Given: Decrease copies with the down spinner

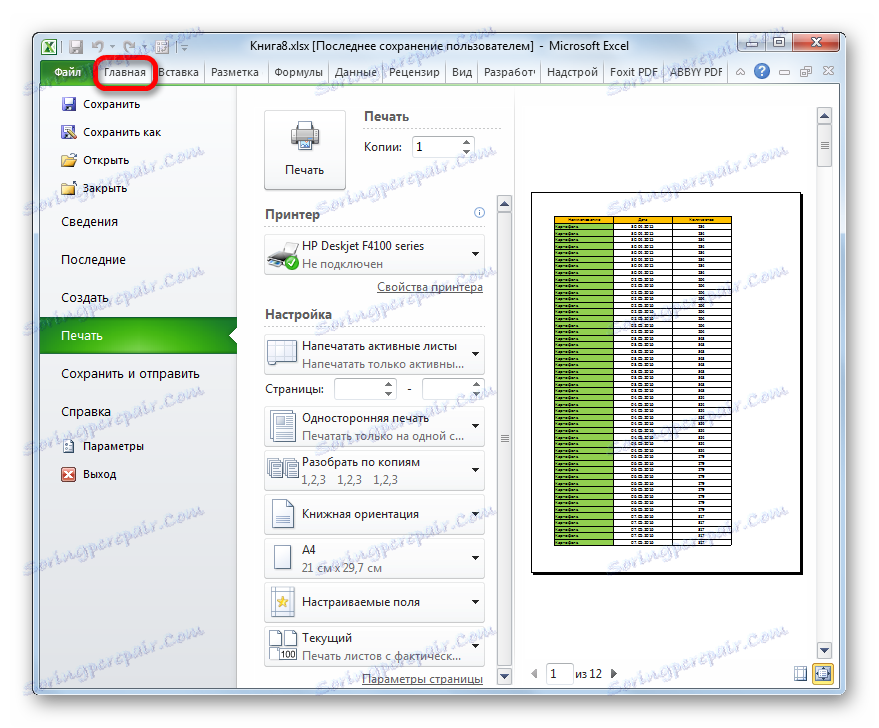Looking at the screenshot, I should pyautogui.click(x=466, y=152).
